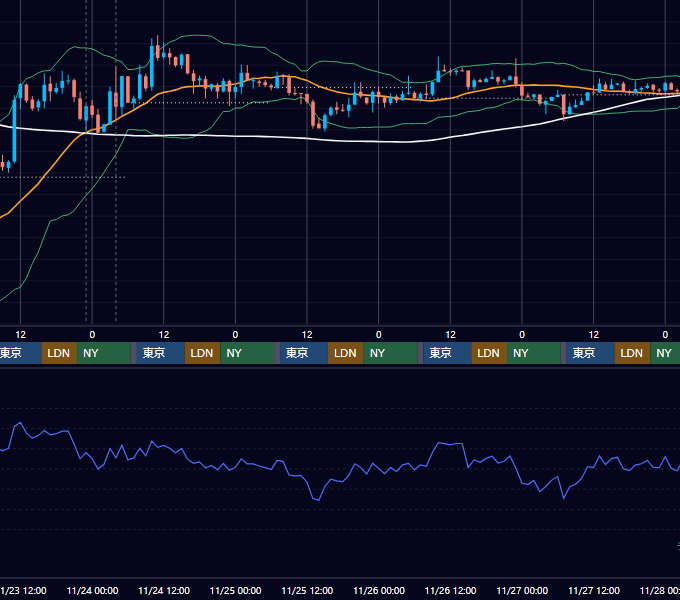Click the tall blue candle near 11/23 12:00
Viewport: 680px width, 600px height.
14,130
